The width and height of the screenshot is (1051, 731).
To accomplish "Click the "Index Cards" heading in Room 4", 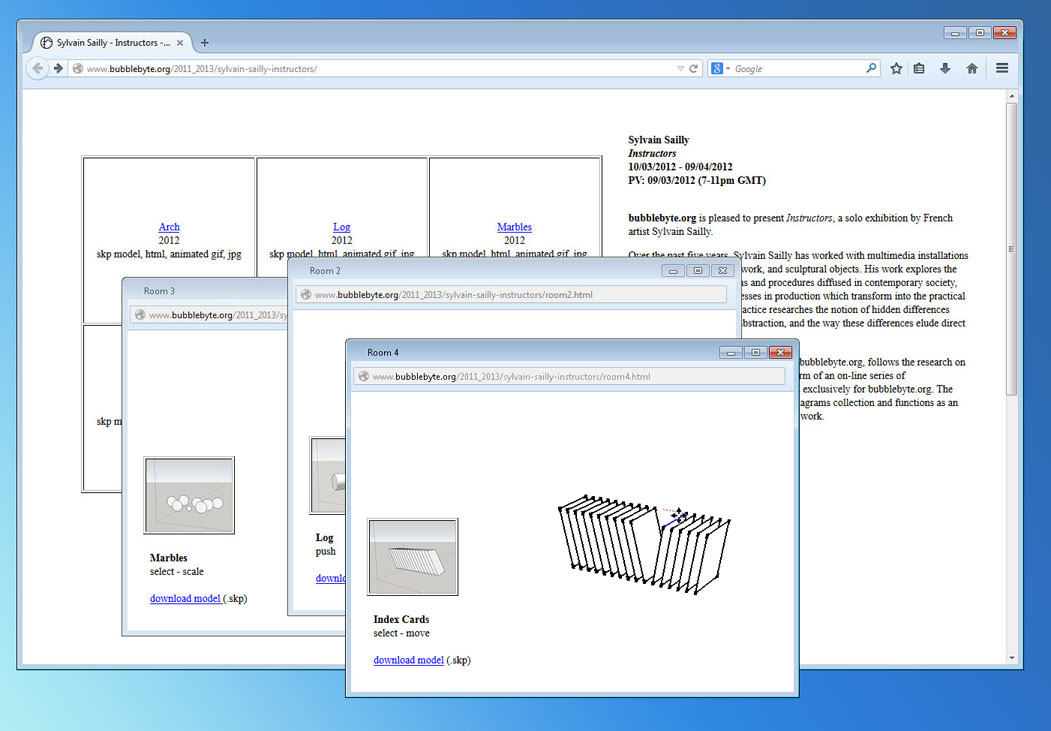I will (401, 620).
